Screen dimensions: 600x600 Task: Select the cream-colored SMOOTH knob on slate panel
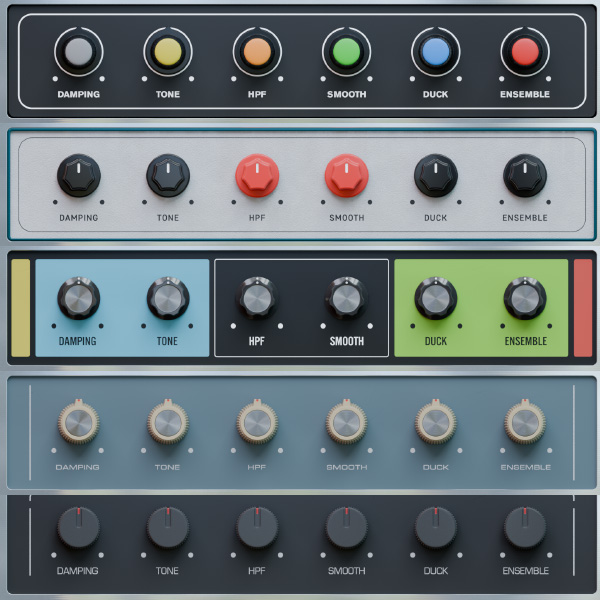tap(346, 424)
